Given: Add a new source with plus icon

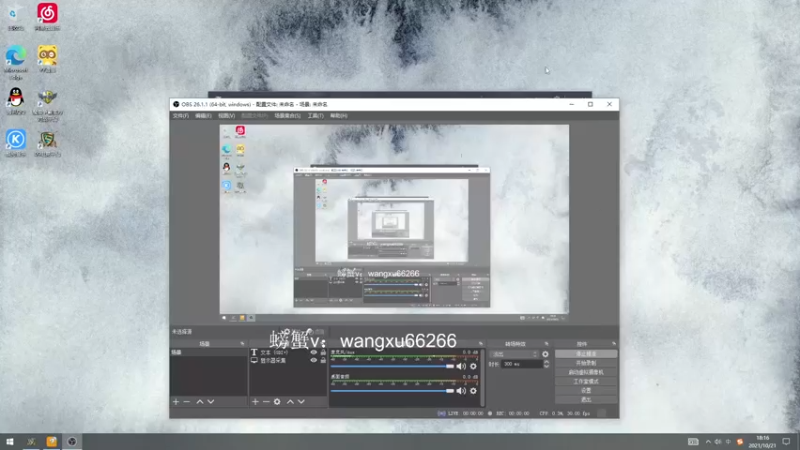Looking at the screenshot, I should tap(255, 402).
